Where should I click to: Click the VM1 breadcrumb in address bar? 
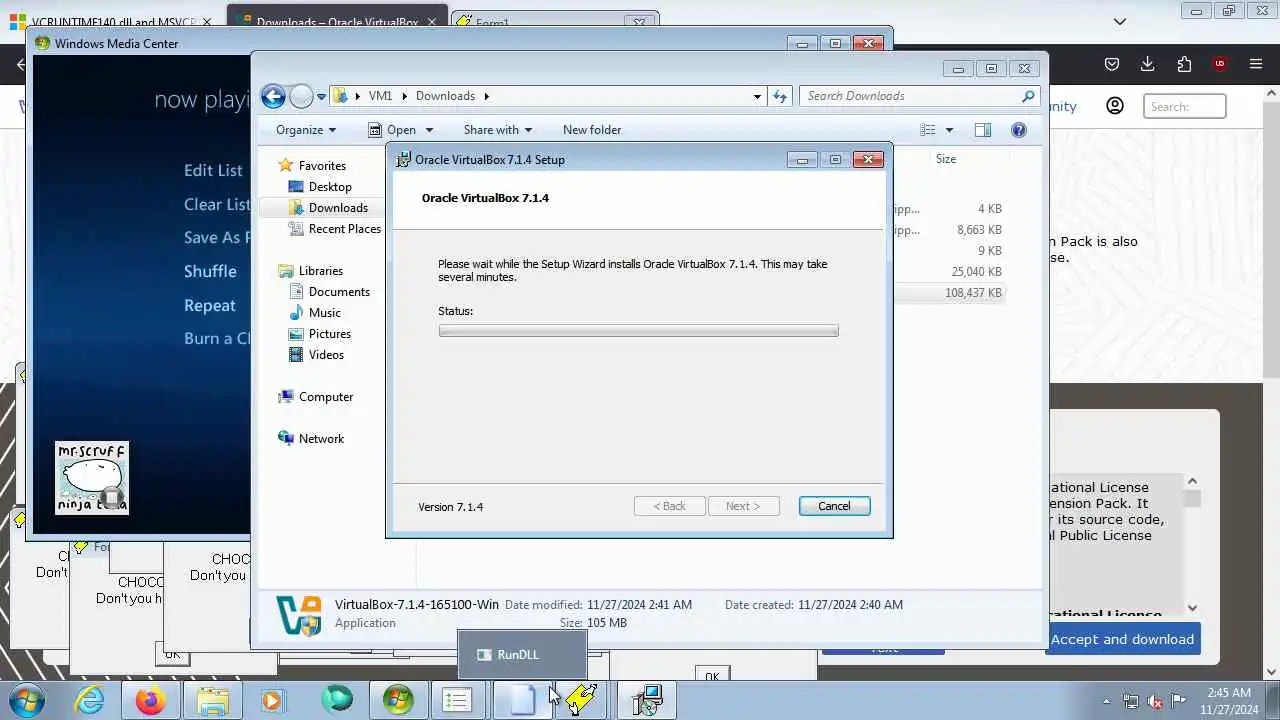point(380,96)
